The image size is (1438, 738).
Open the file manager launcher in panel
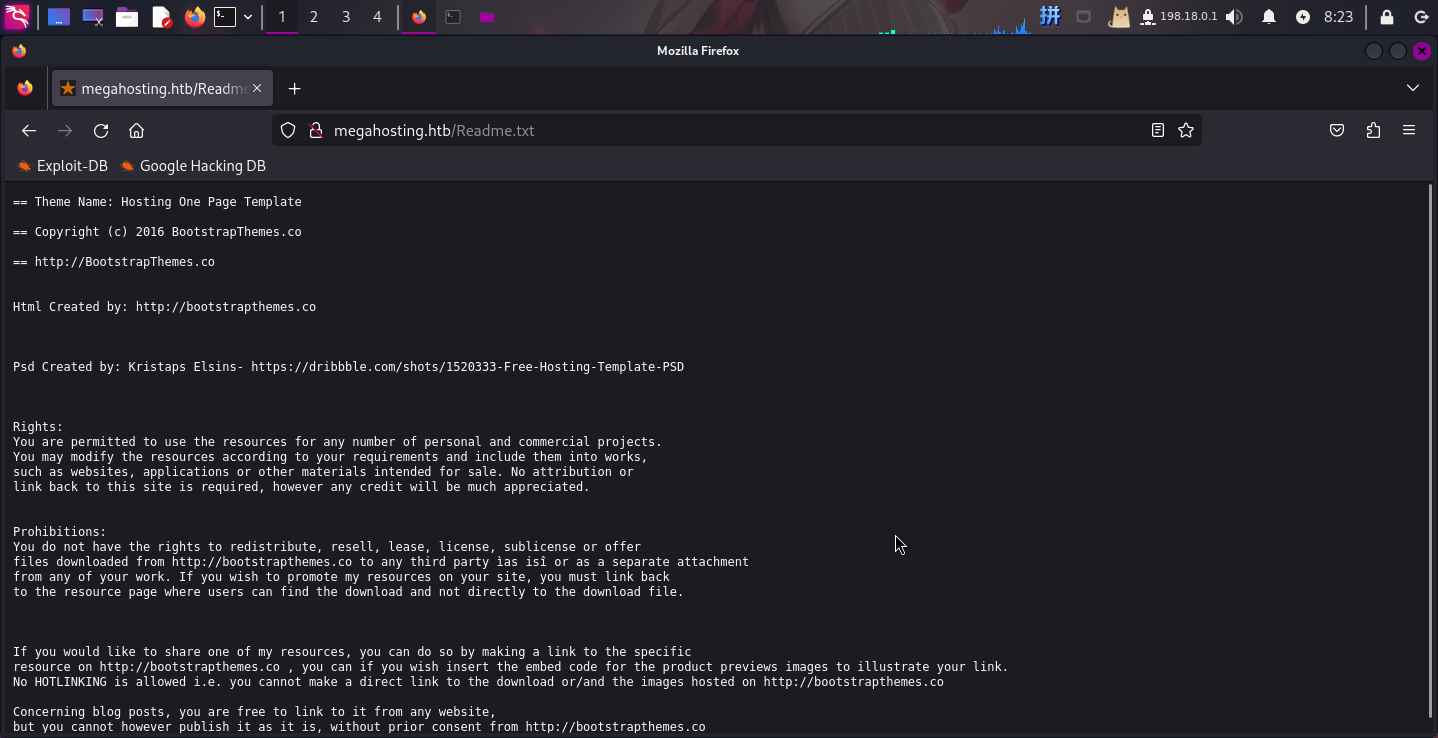pyautogui.click(x=127, y=17)
